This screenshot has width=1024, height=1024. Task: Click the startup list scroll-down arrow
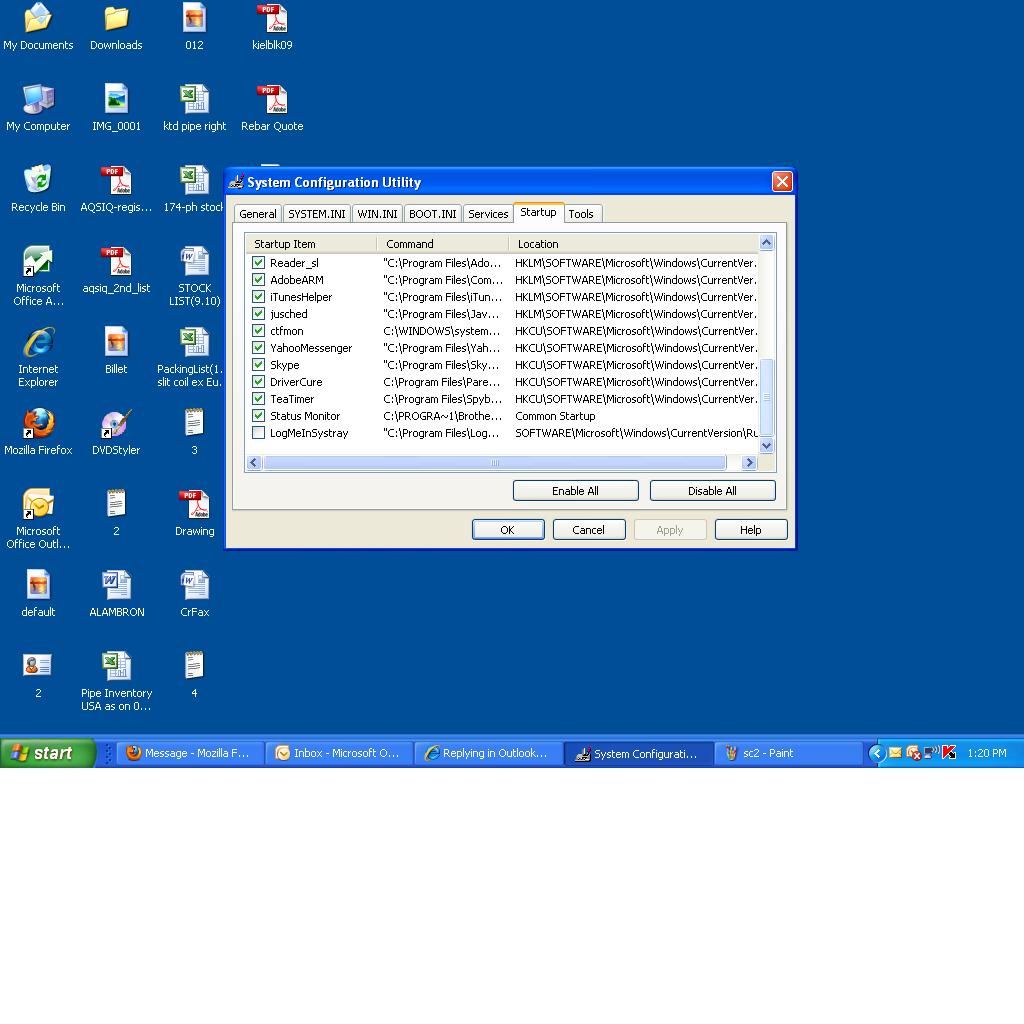767,446
